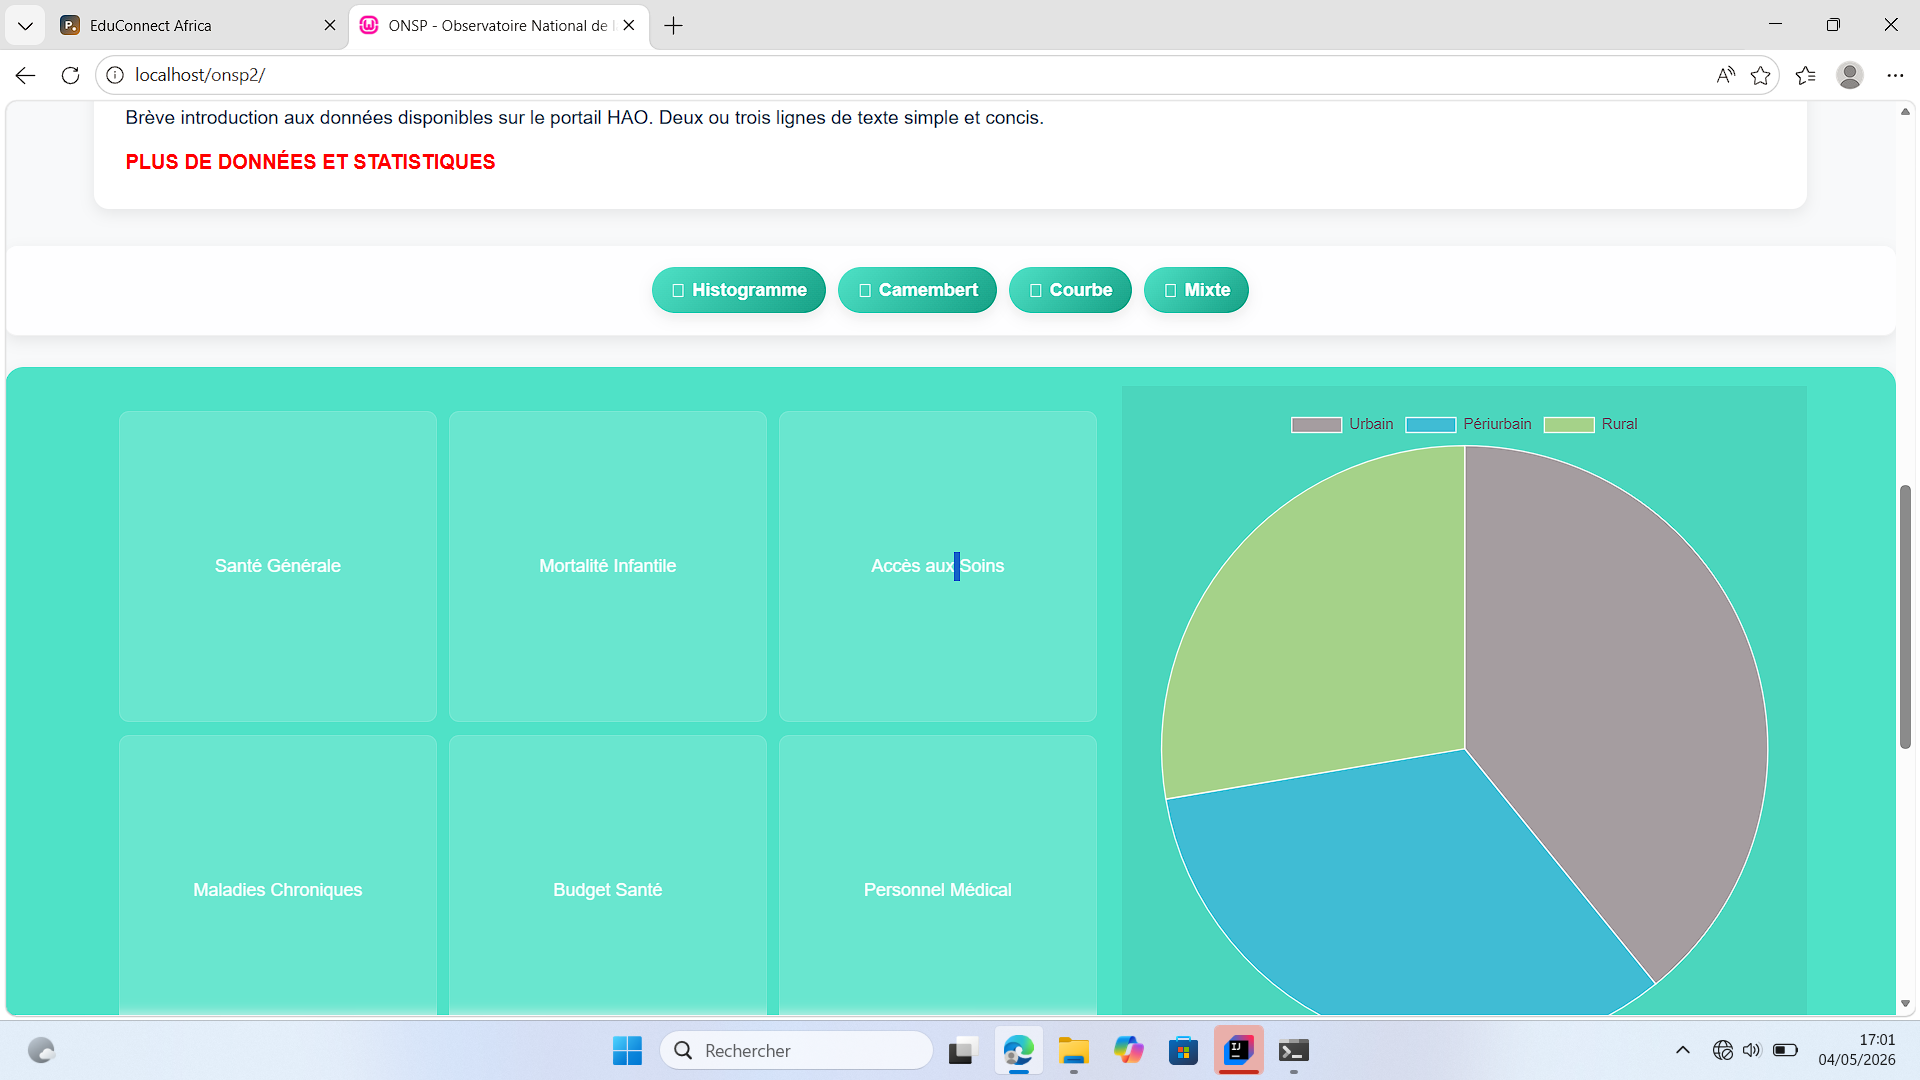Switch chart to Mixte
This screenshot has height=1080, width=1920.
[1196, 290]
